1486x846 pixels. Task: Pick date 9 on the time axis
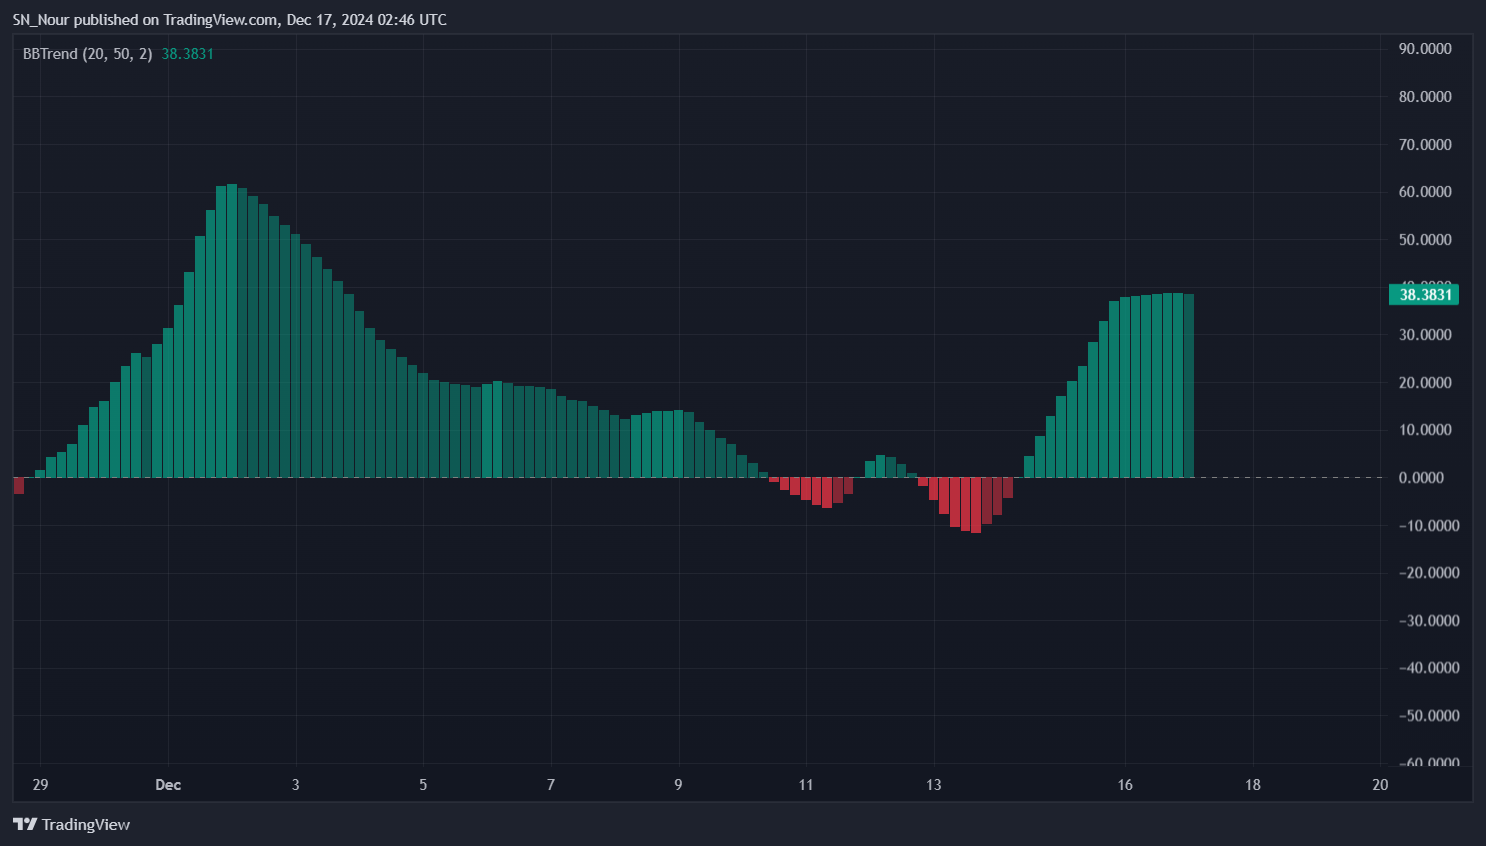(678, 785)
